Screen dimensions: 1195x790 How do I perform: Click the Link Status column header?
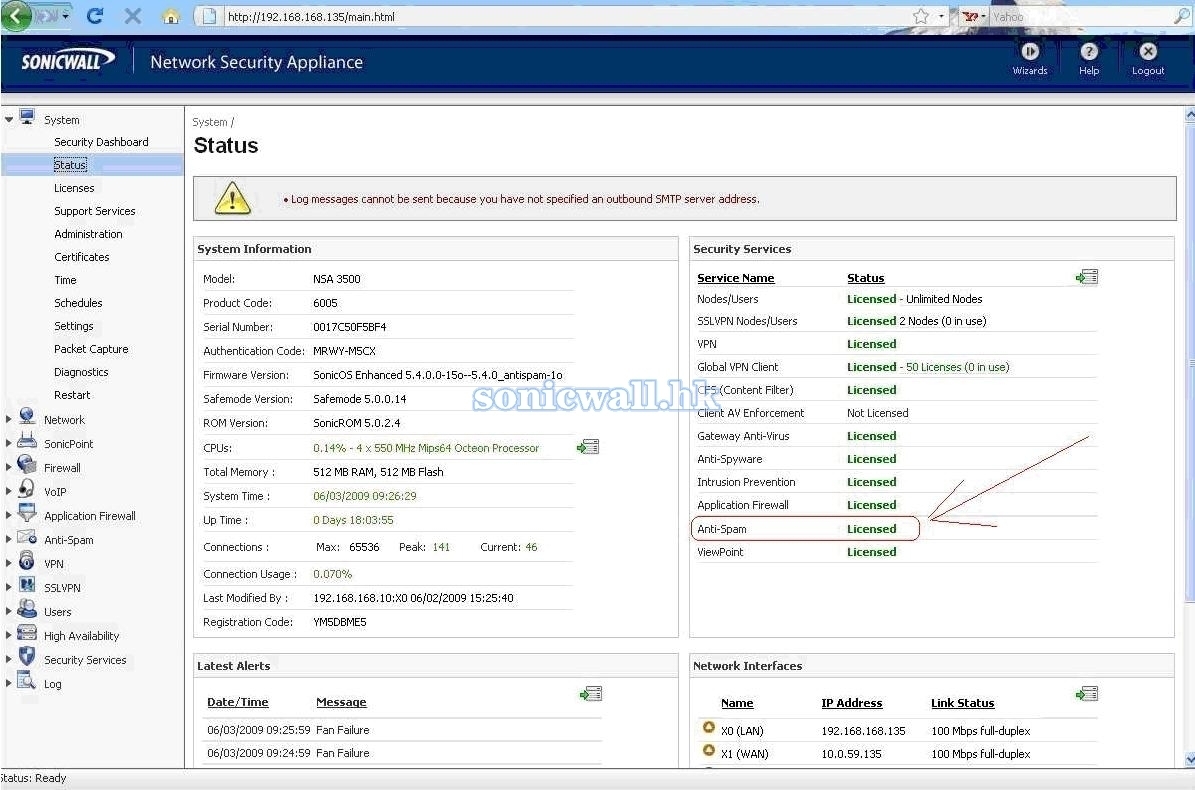point(963,703)
